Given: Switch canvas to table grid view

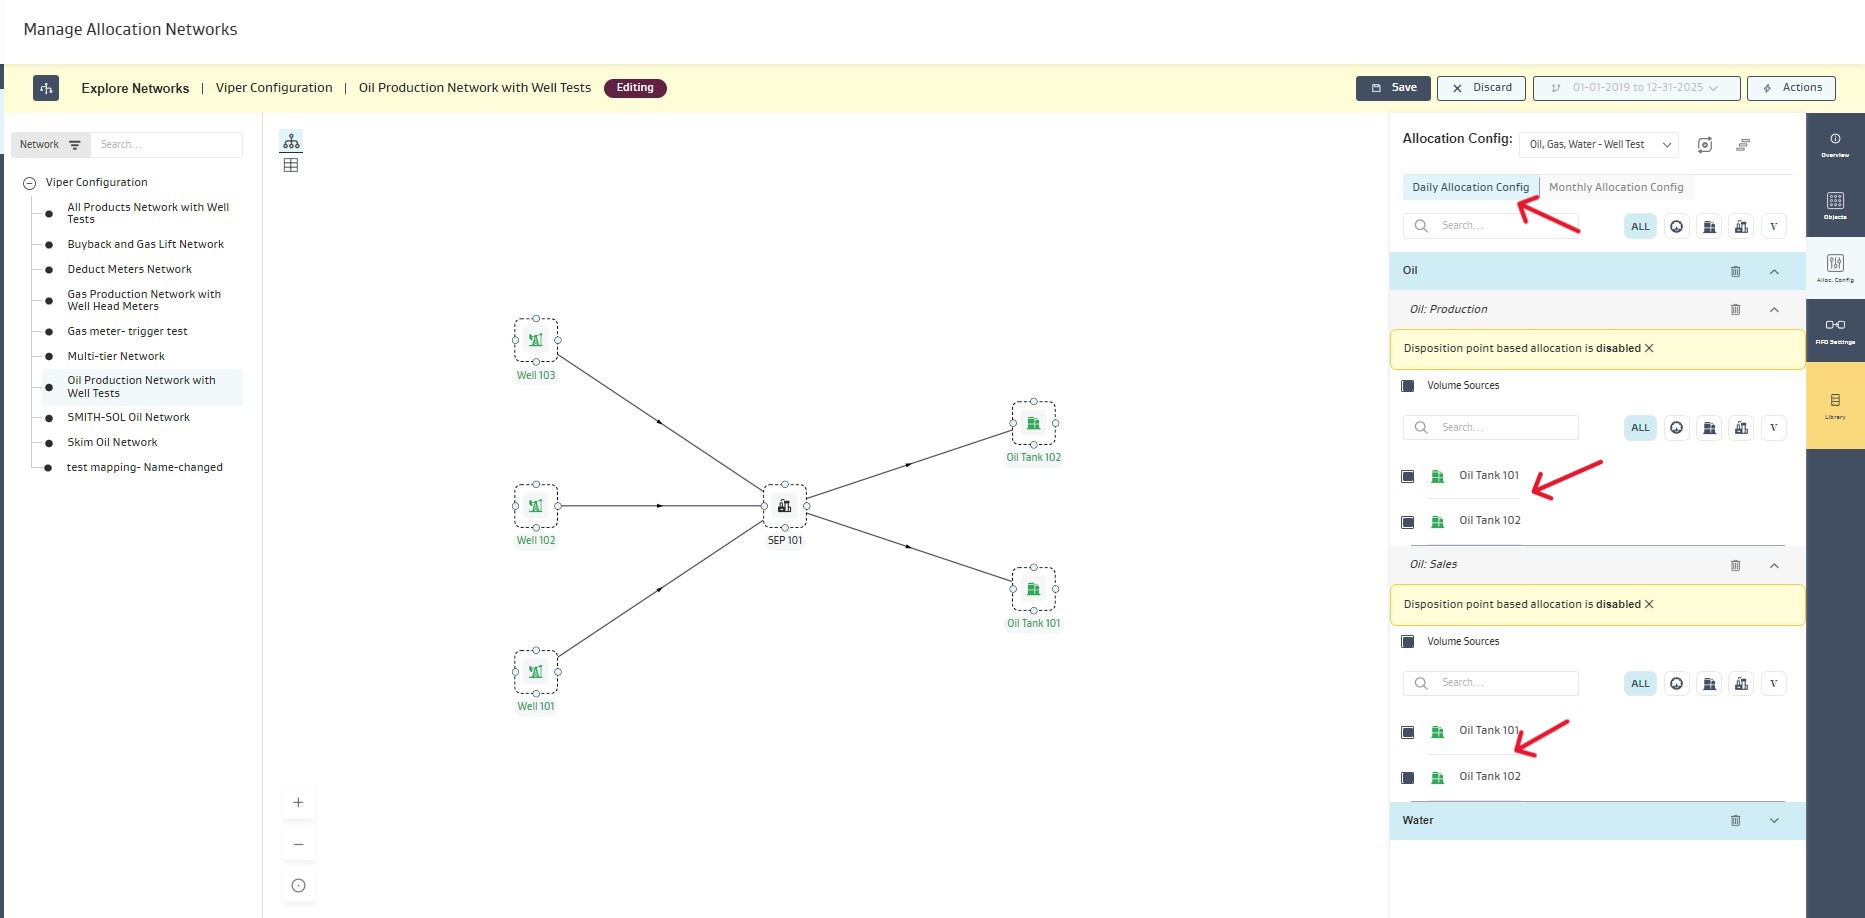Looking at the screenshot, I should pyautogui.click(x=291, y=166).
